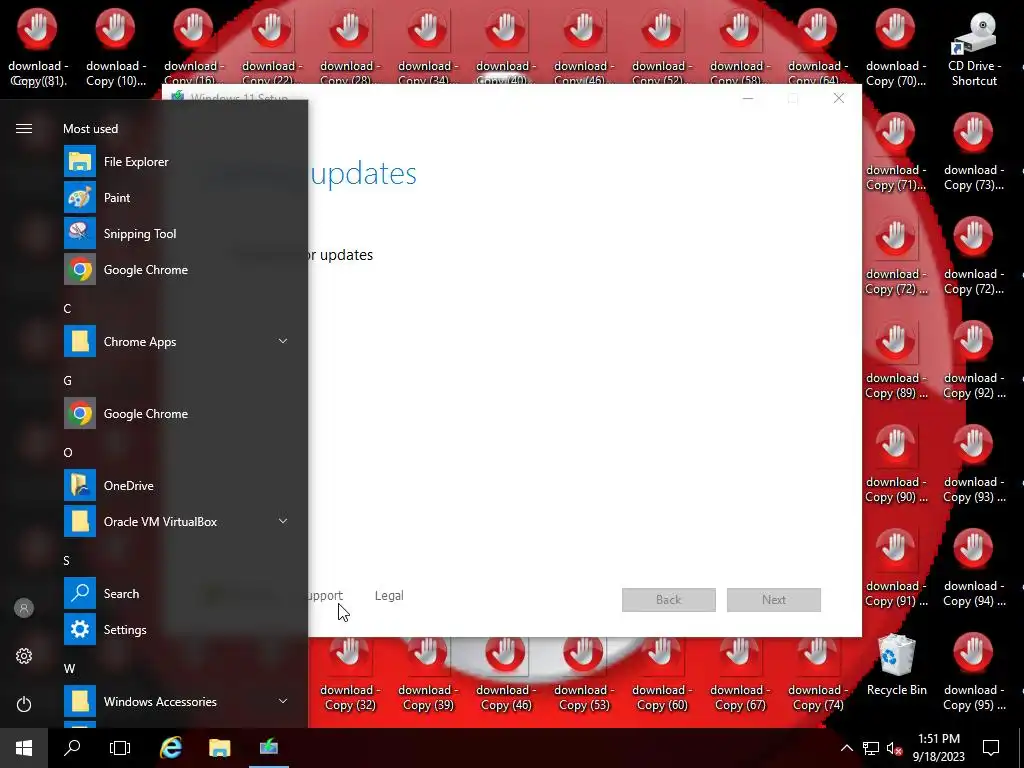Launch Internet Explorer from the taskbar
The width and height of the screenshot is (1024, 768).
[171, 748]
